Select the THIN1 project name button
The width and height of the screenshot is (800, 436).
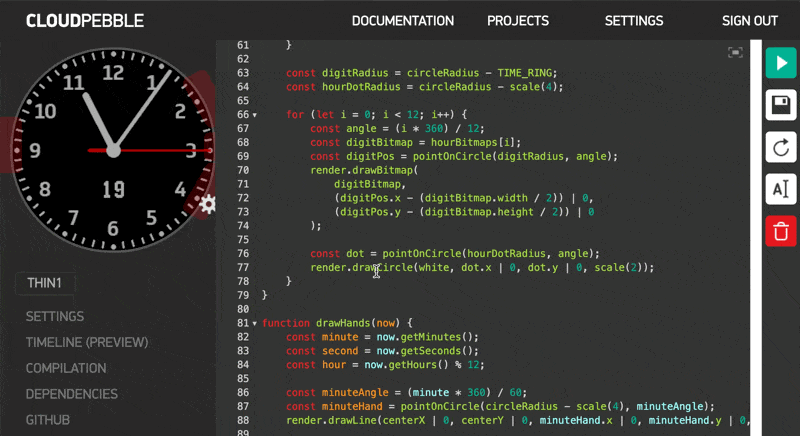coord(44,283)
